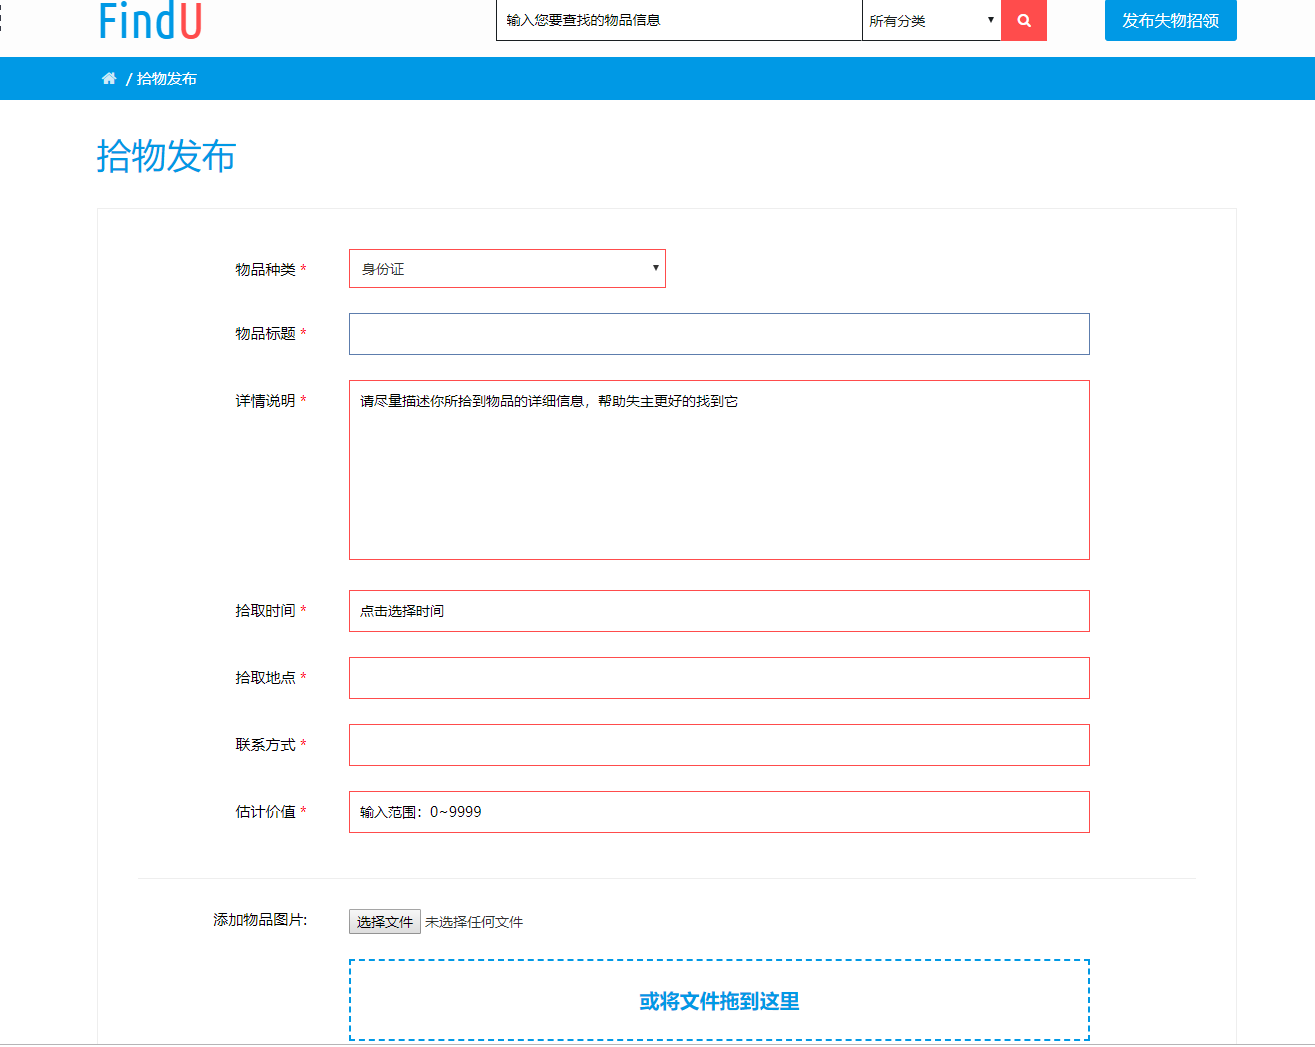Click the 发布失物招领 button
This screenshot has width=1315, height=1047.
pos(1170,20)
